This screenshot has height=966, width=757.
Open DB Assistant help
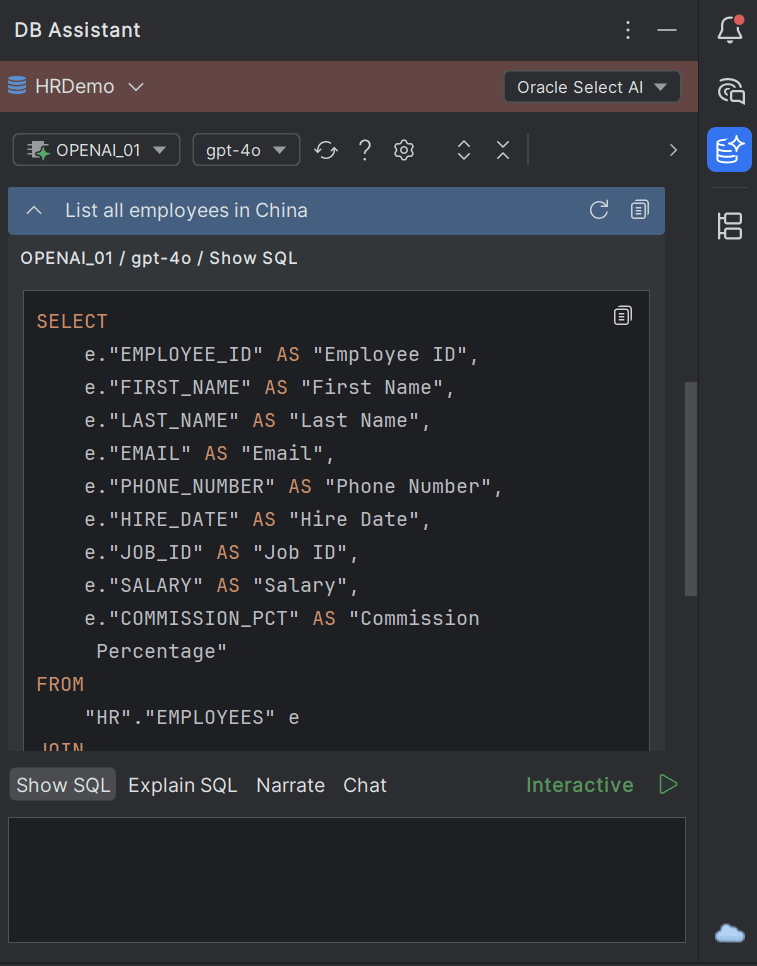point(364,149)
